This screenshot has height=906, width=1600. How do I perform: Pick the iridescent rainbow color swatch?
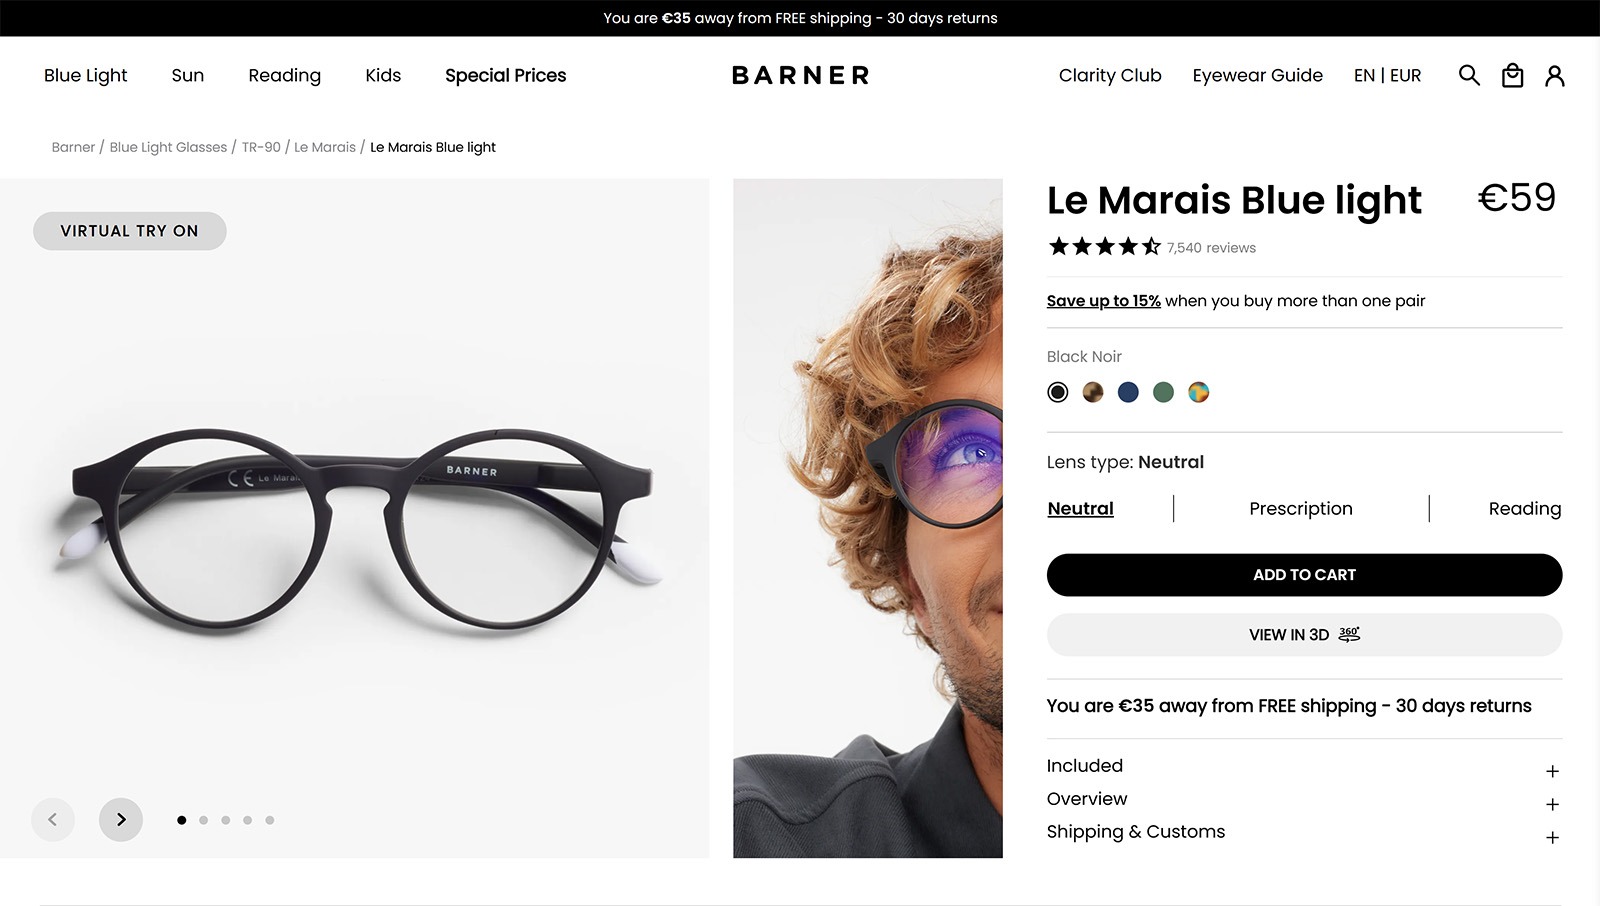click(1198, 392)
